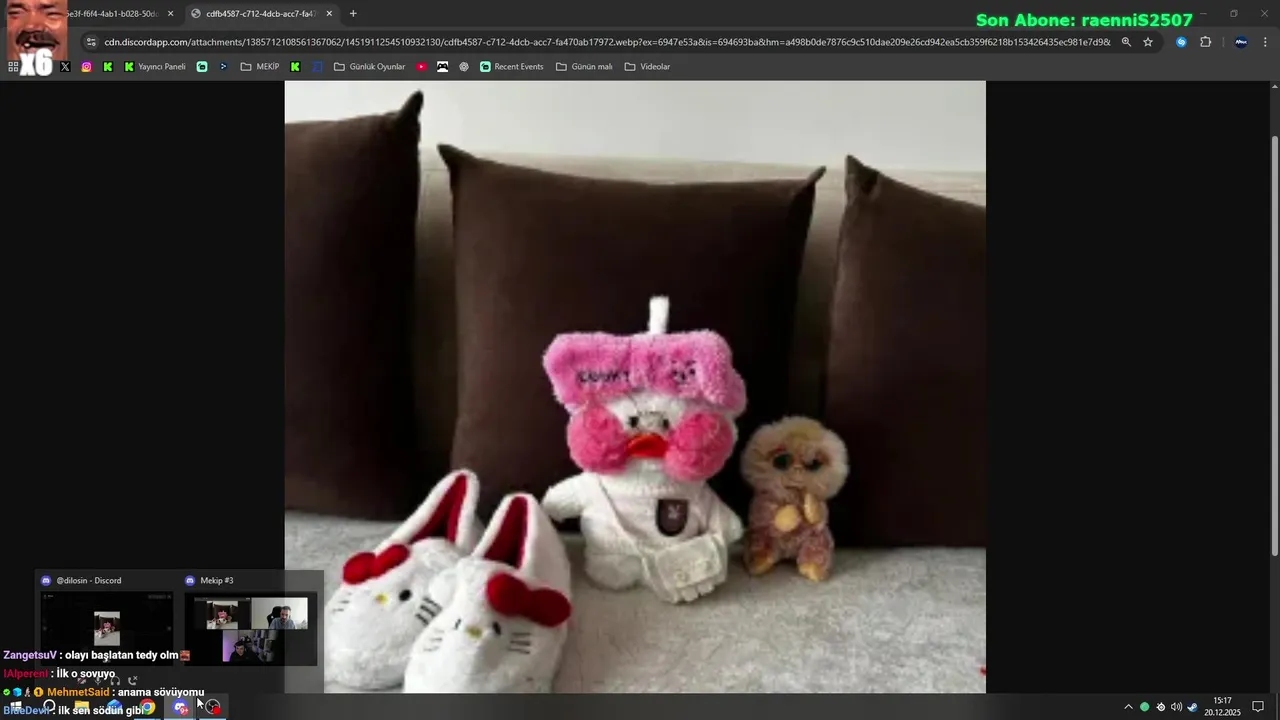Screen dimensions: 1280x720
Task: Open the game controller bookmark icon
Action: pos(442,67)
